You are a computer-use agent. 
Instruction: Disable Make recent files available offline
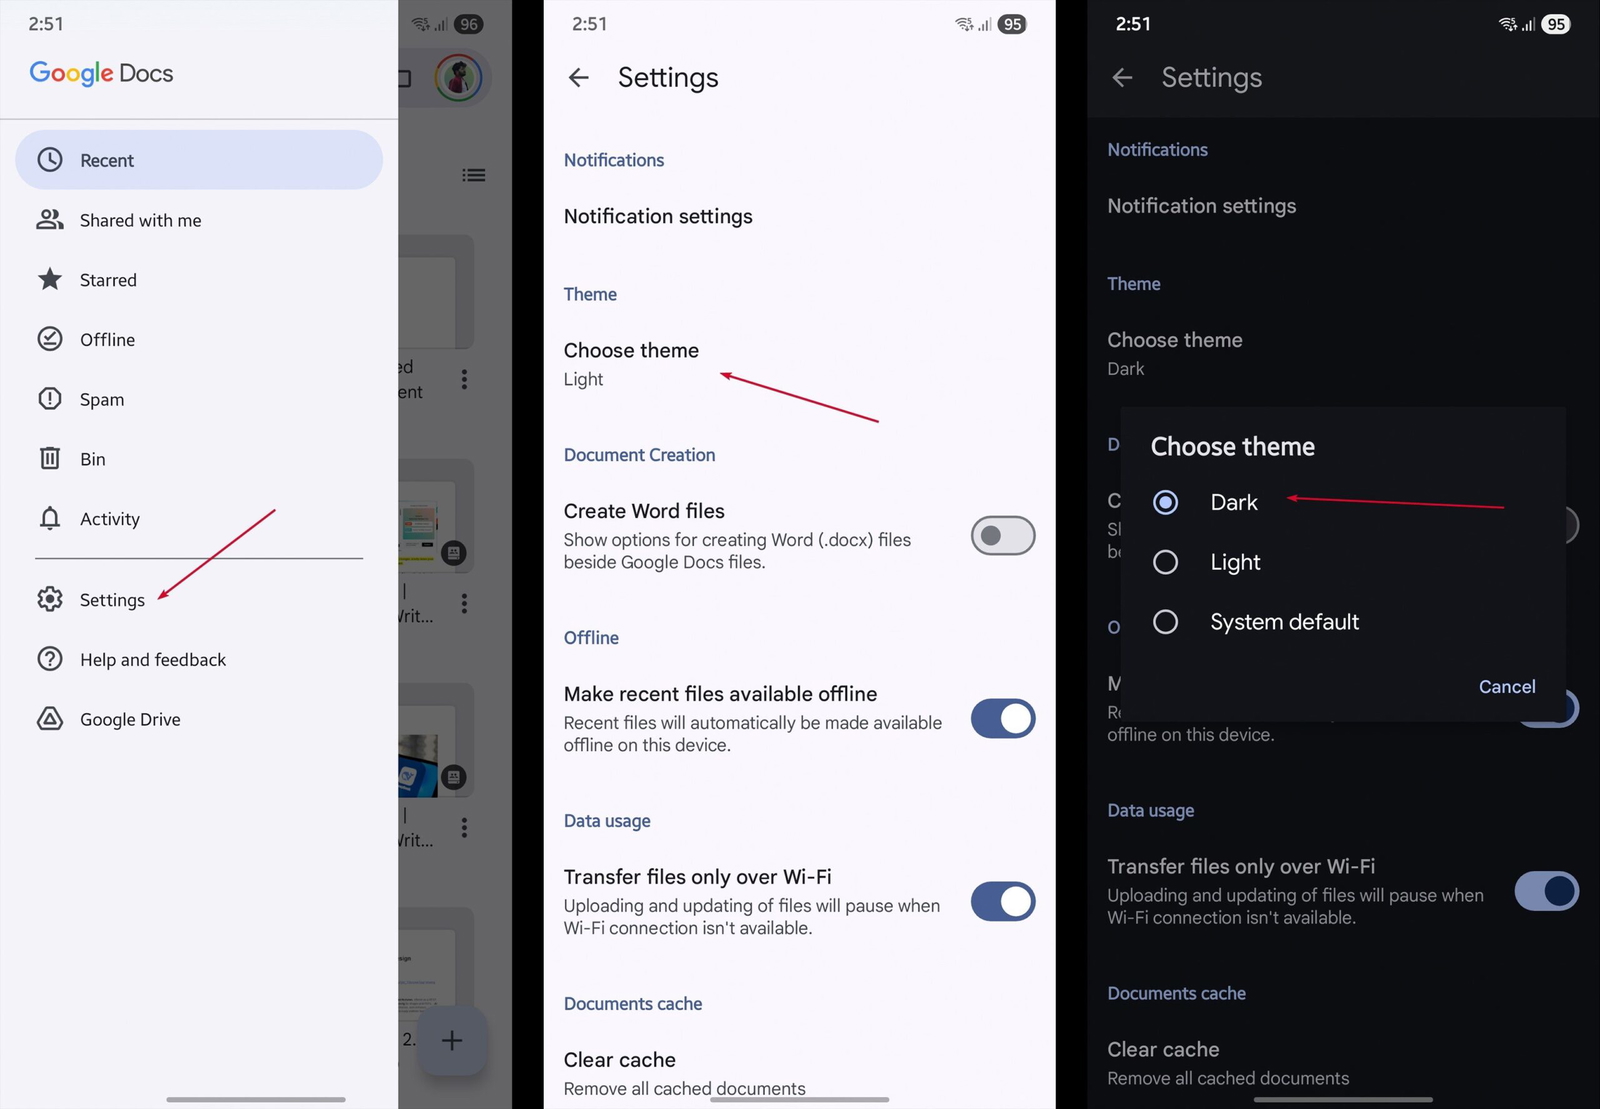point(1002,719)
